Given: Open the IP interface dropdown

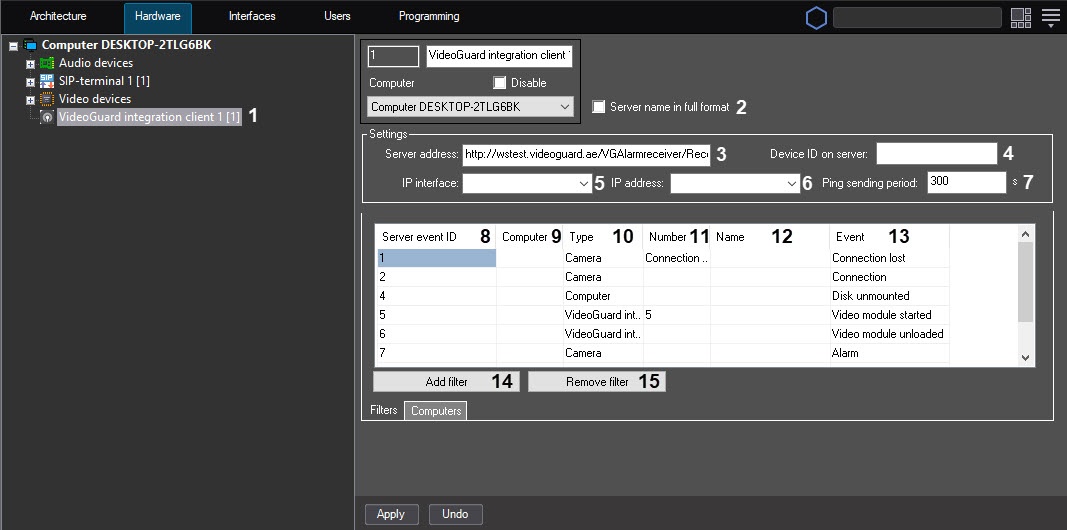Looking at the screenshot, I should (584, 184).
